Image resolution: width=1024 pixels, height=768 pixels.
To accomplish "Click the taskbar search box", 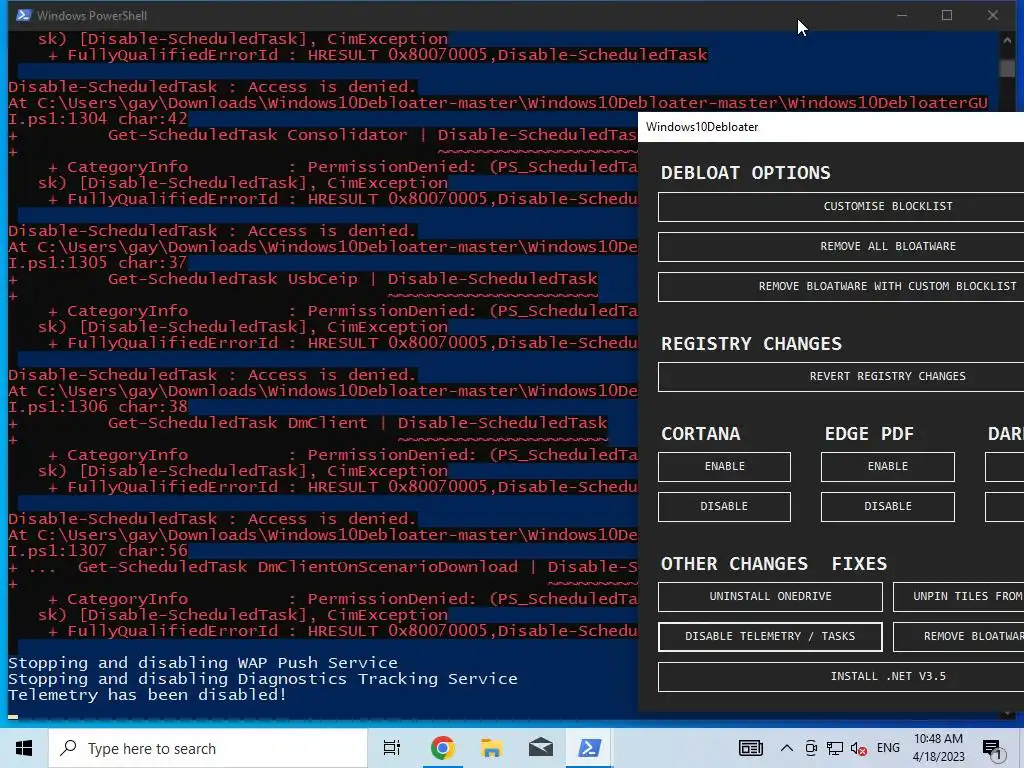I will click(208, 748).
